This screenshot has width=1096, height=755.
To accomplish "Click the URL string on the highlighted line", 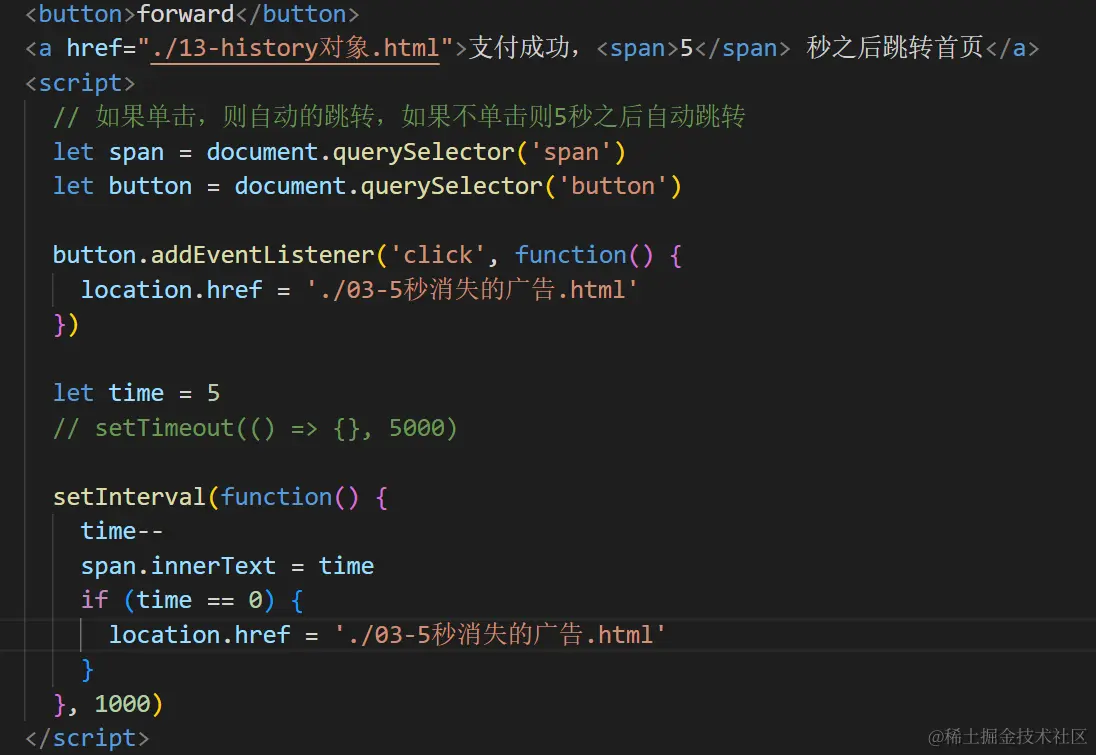I will (500, 635).
